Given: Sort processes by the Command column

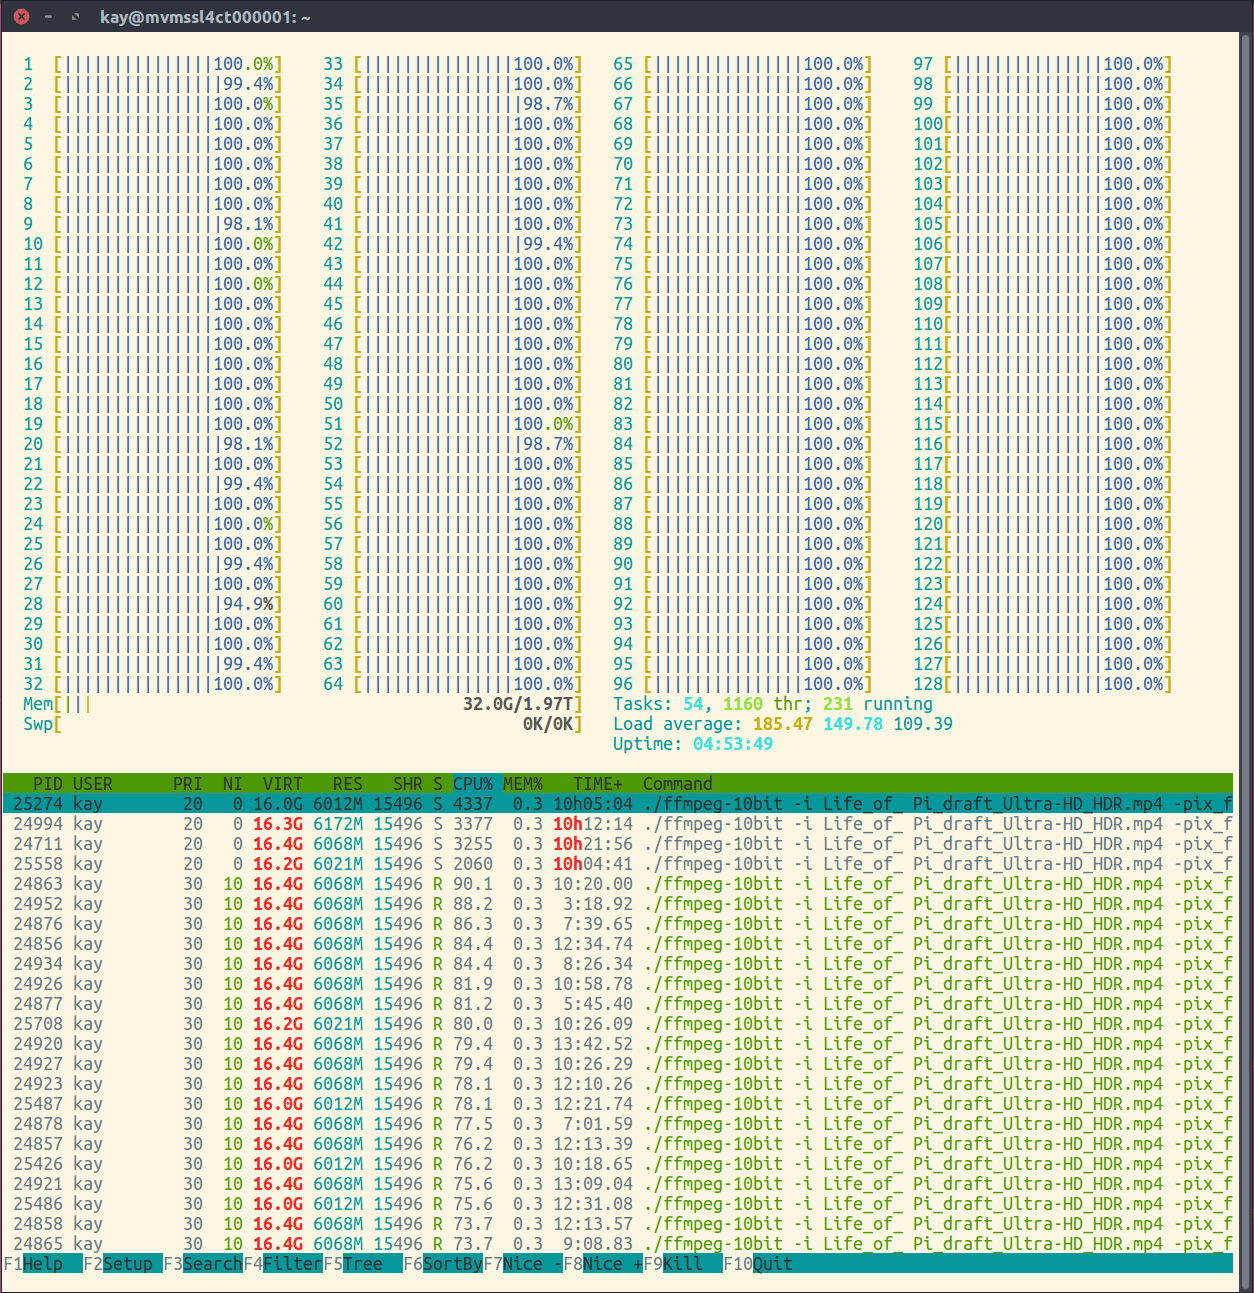Looking at the screenshot, I should [677, 784].
